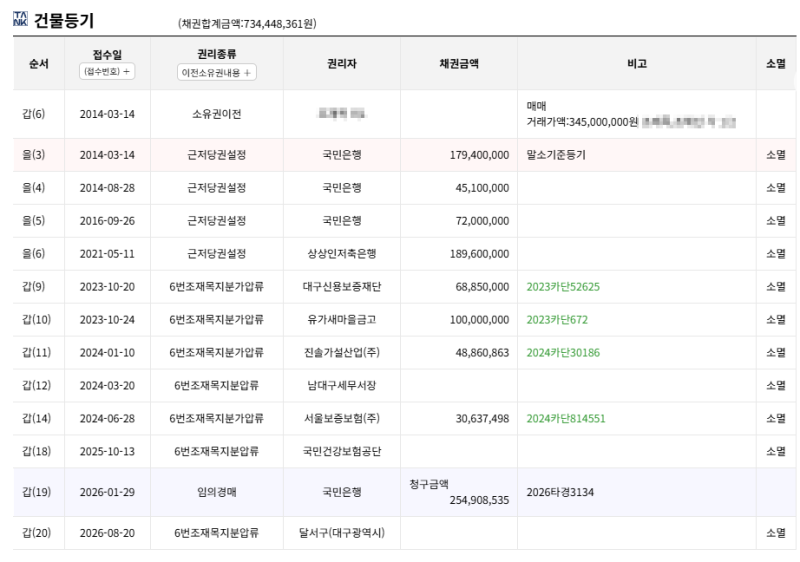Select the 갑(10) order cell
Image resolution: width=800 pixels, height=562 pixels.
tap(37, 320)
